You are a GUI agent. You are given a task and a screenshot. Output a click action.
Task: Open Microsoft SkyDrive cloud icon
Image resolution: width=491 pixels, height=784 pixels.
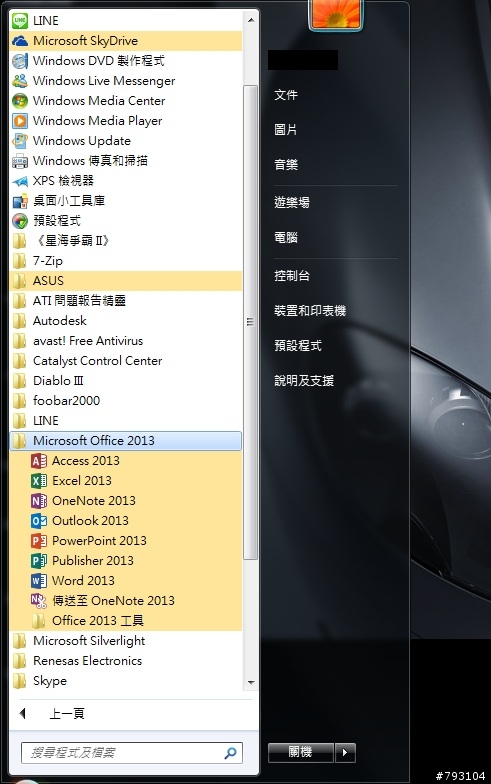coord(20,40)
